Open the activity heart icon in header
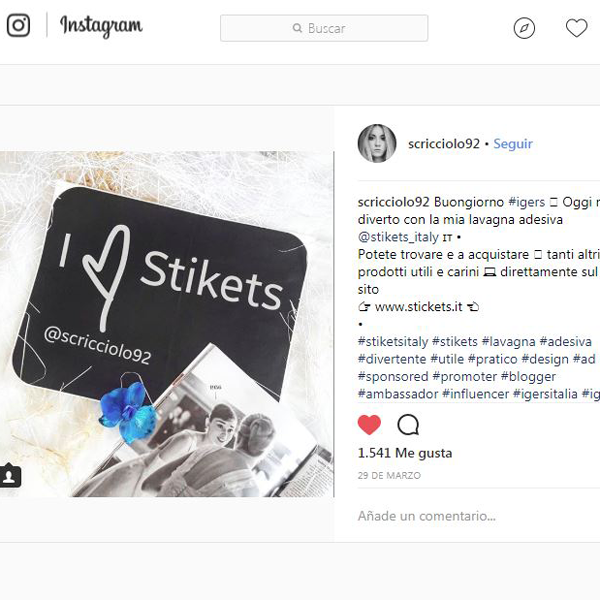 click(x=576, y=28)
